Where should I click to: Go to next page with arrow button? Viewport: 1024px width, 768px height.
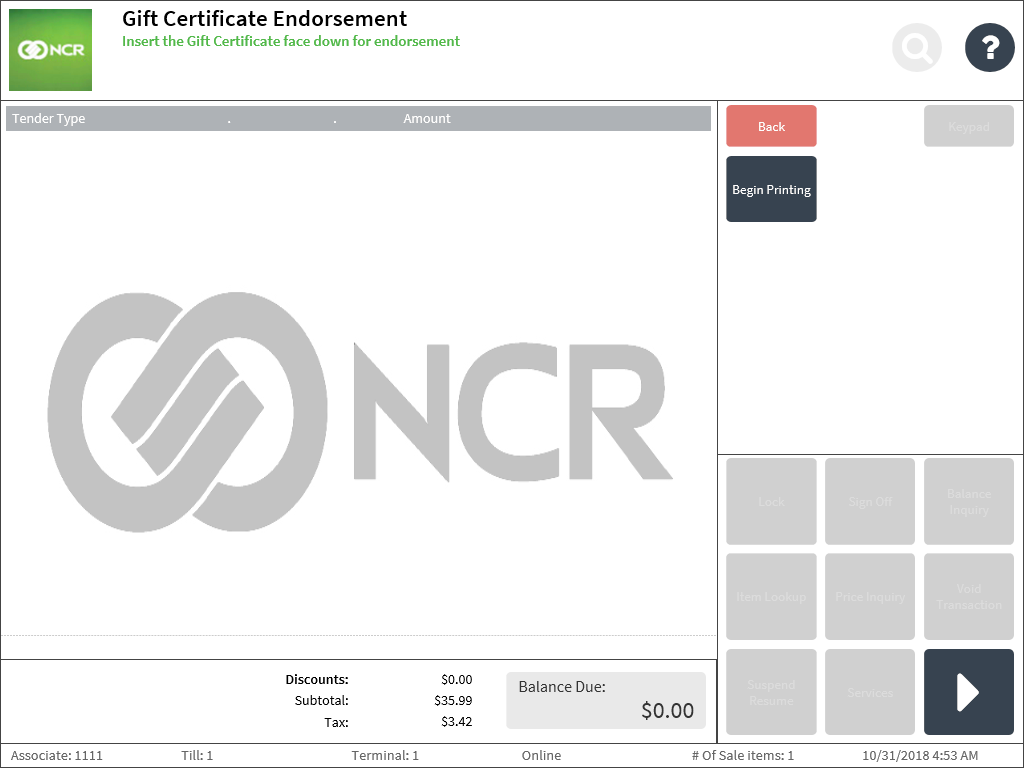tap(968, 692)
